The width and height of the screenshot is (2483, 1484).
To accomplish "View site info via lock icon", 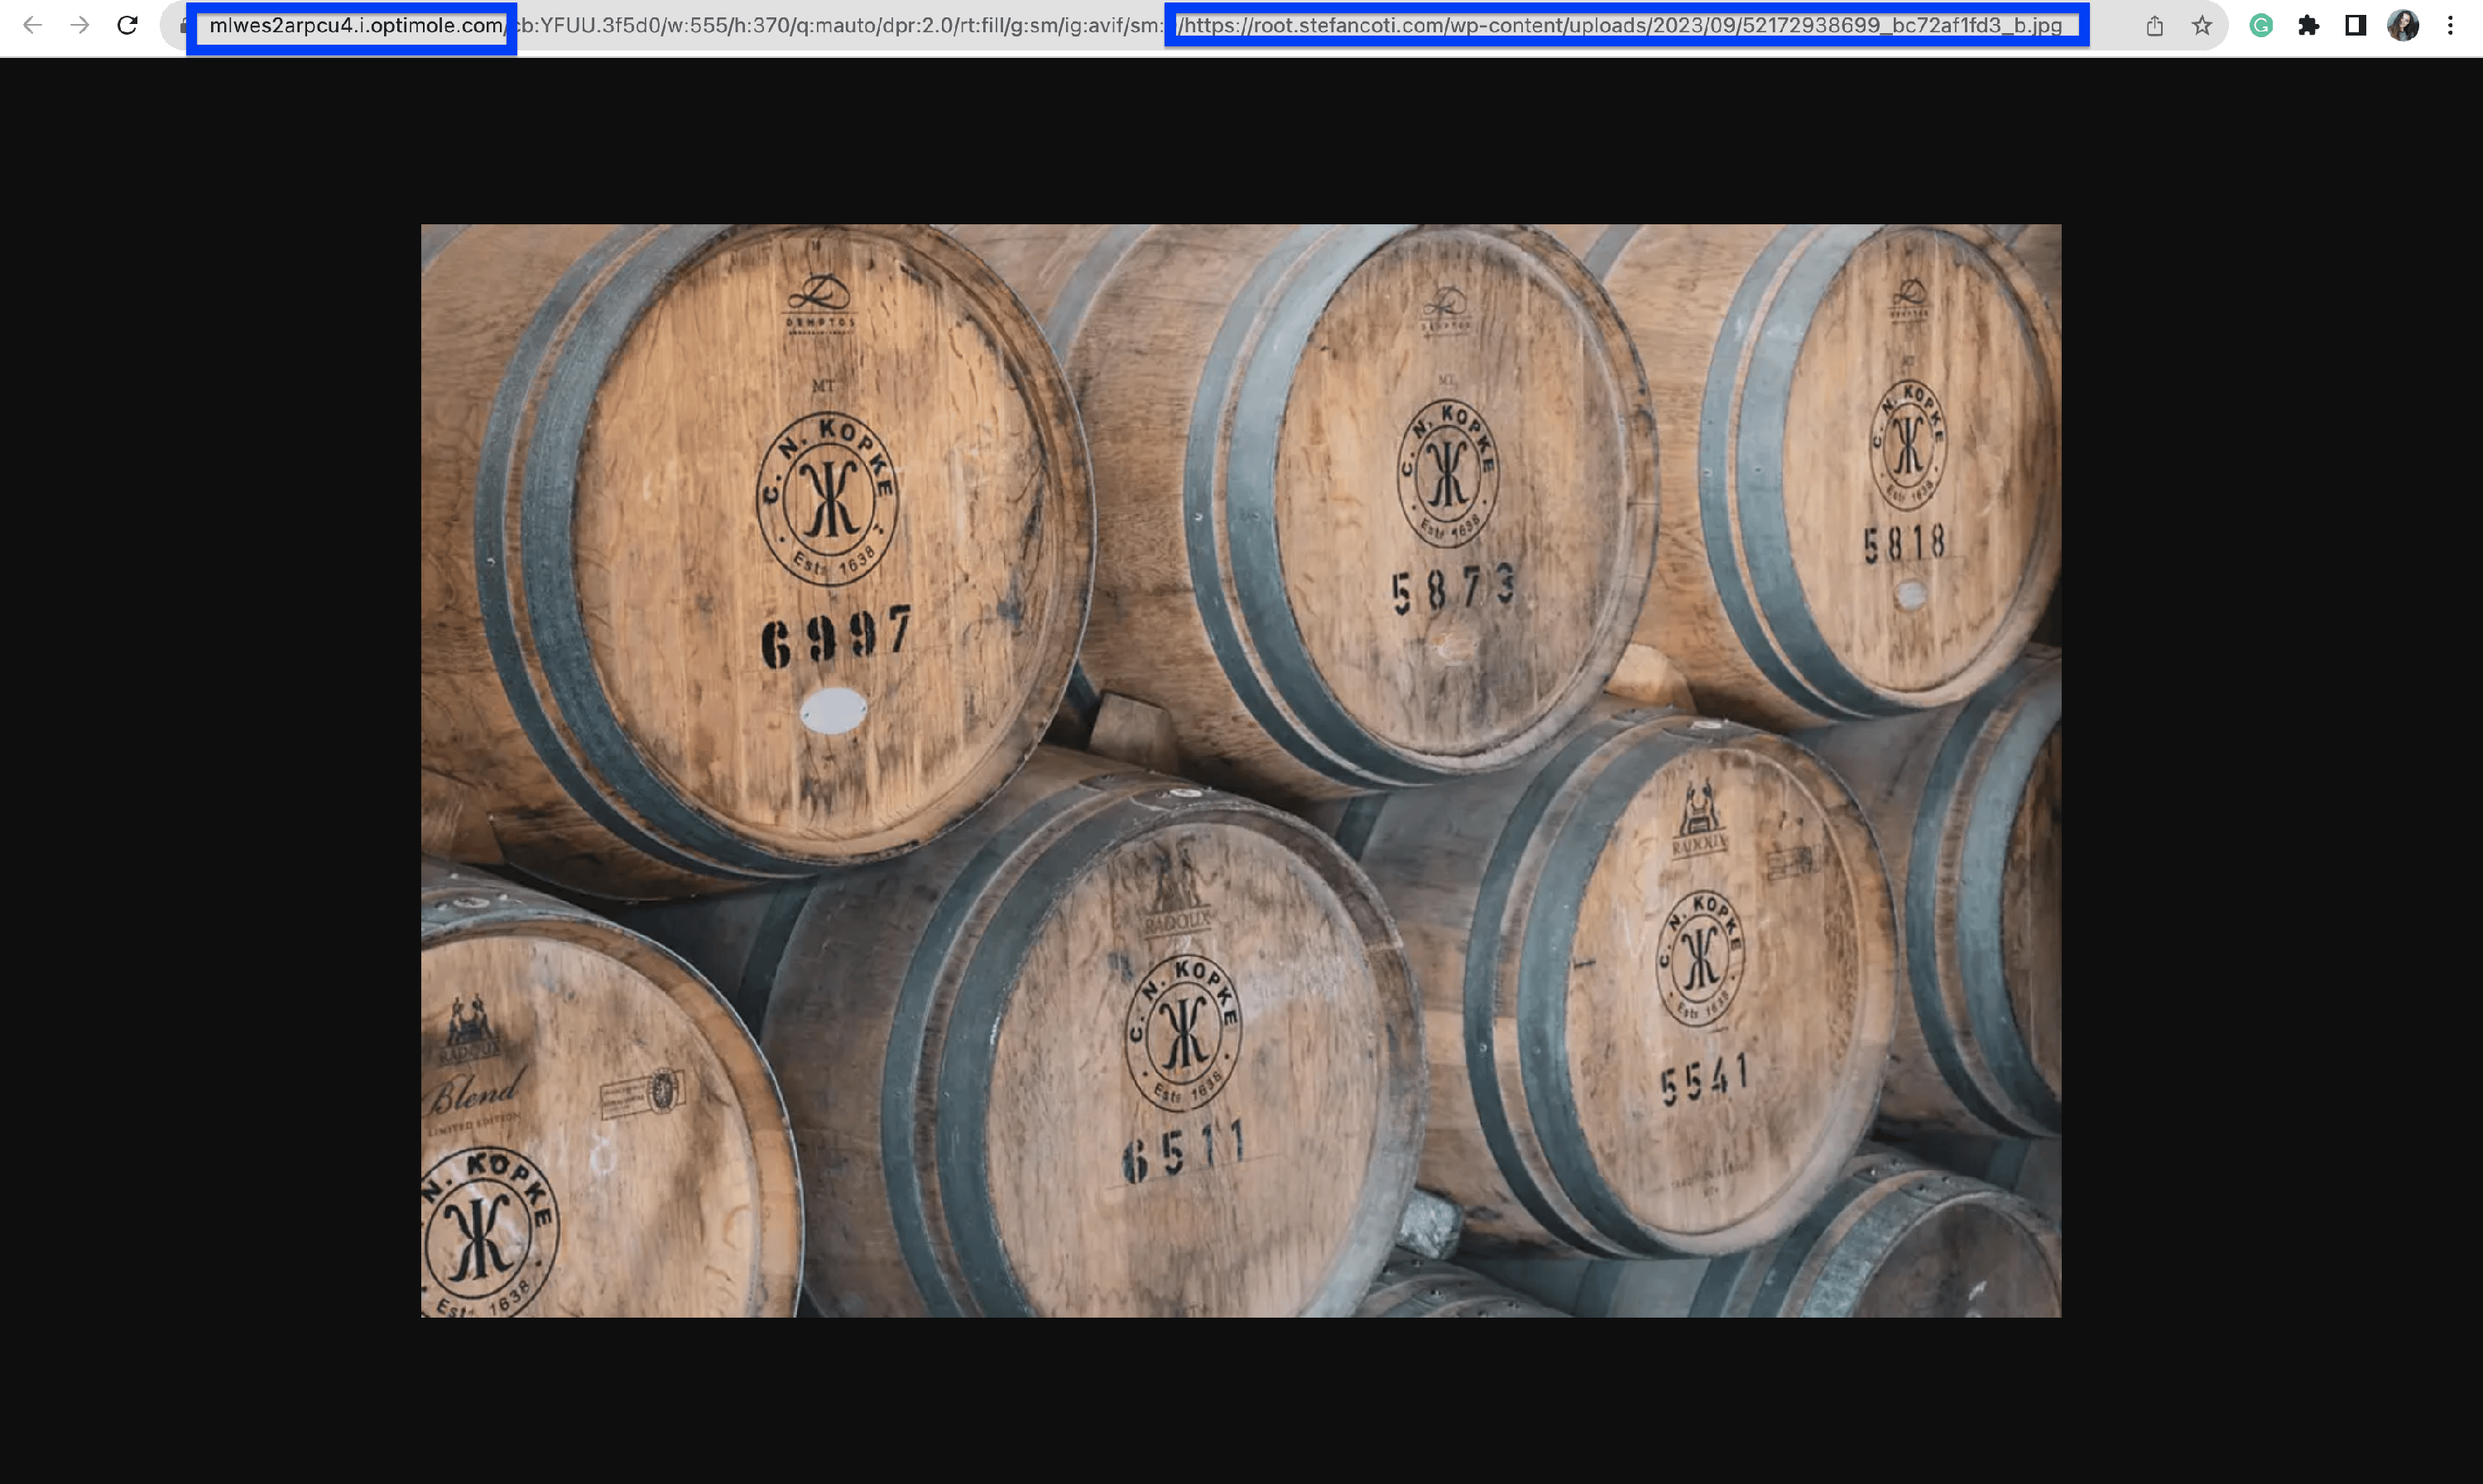I will tap(183, 26).
